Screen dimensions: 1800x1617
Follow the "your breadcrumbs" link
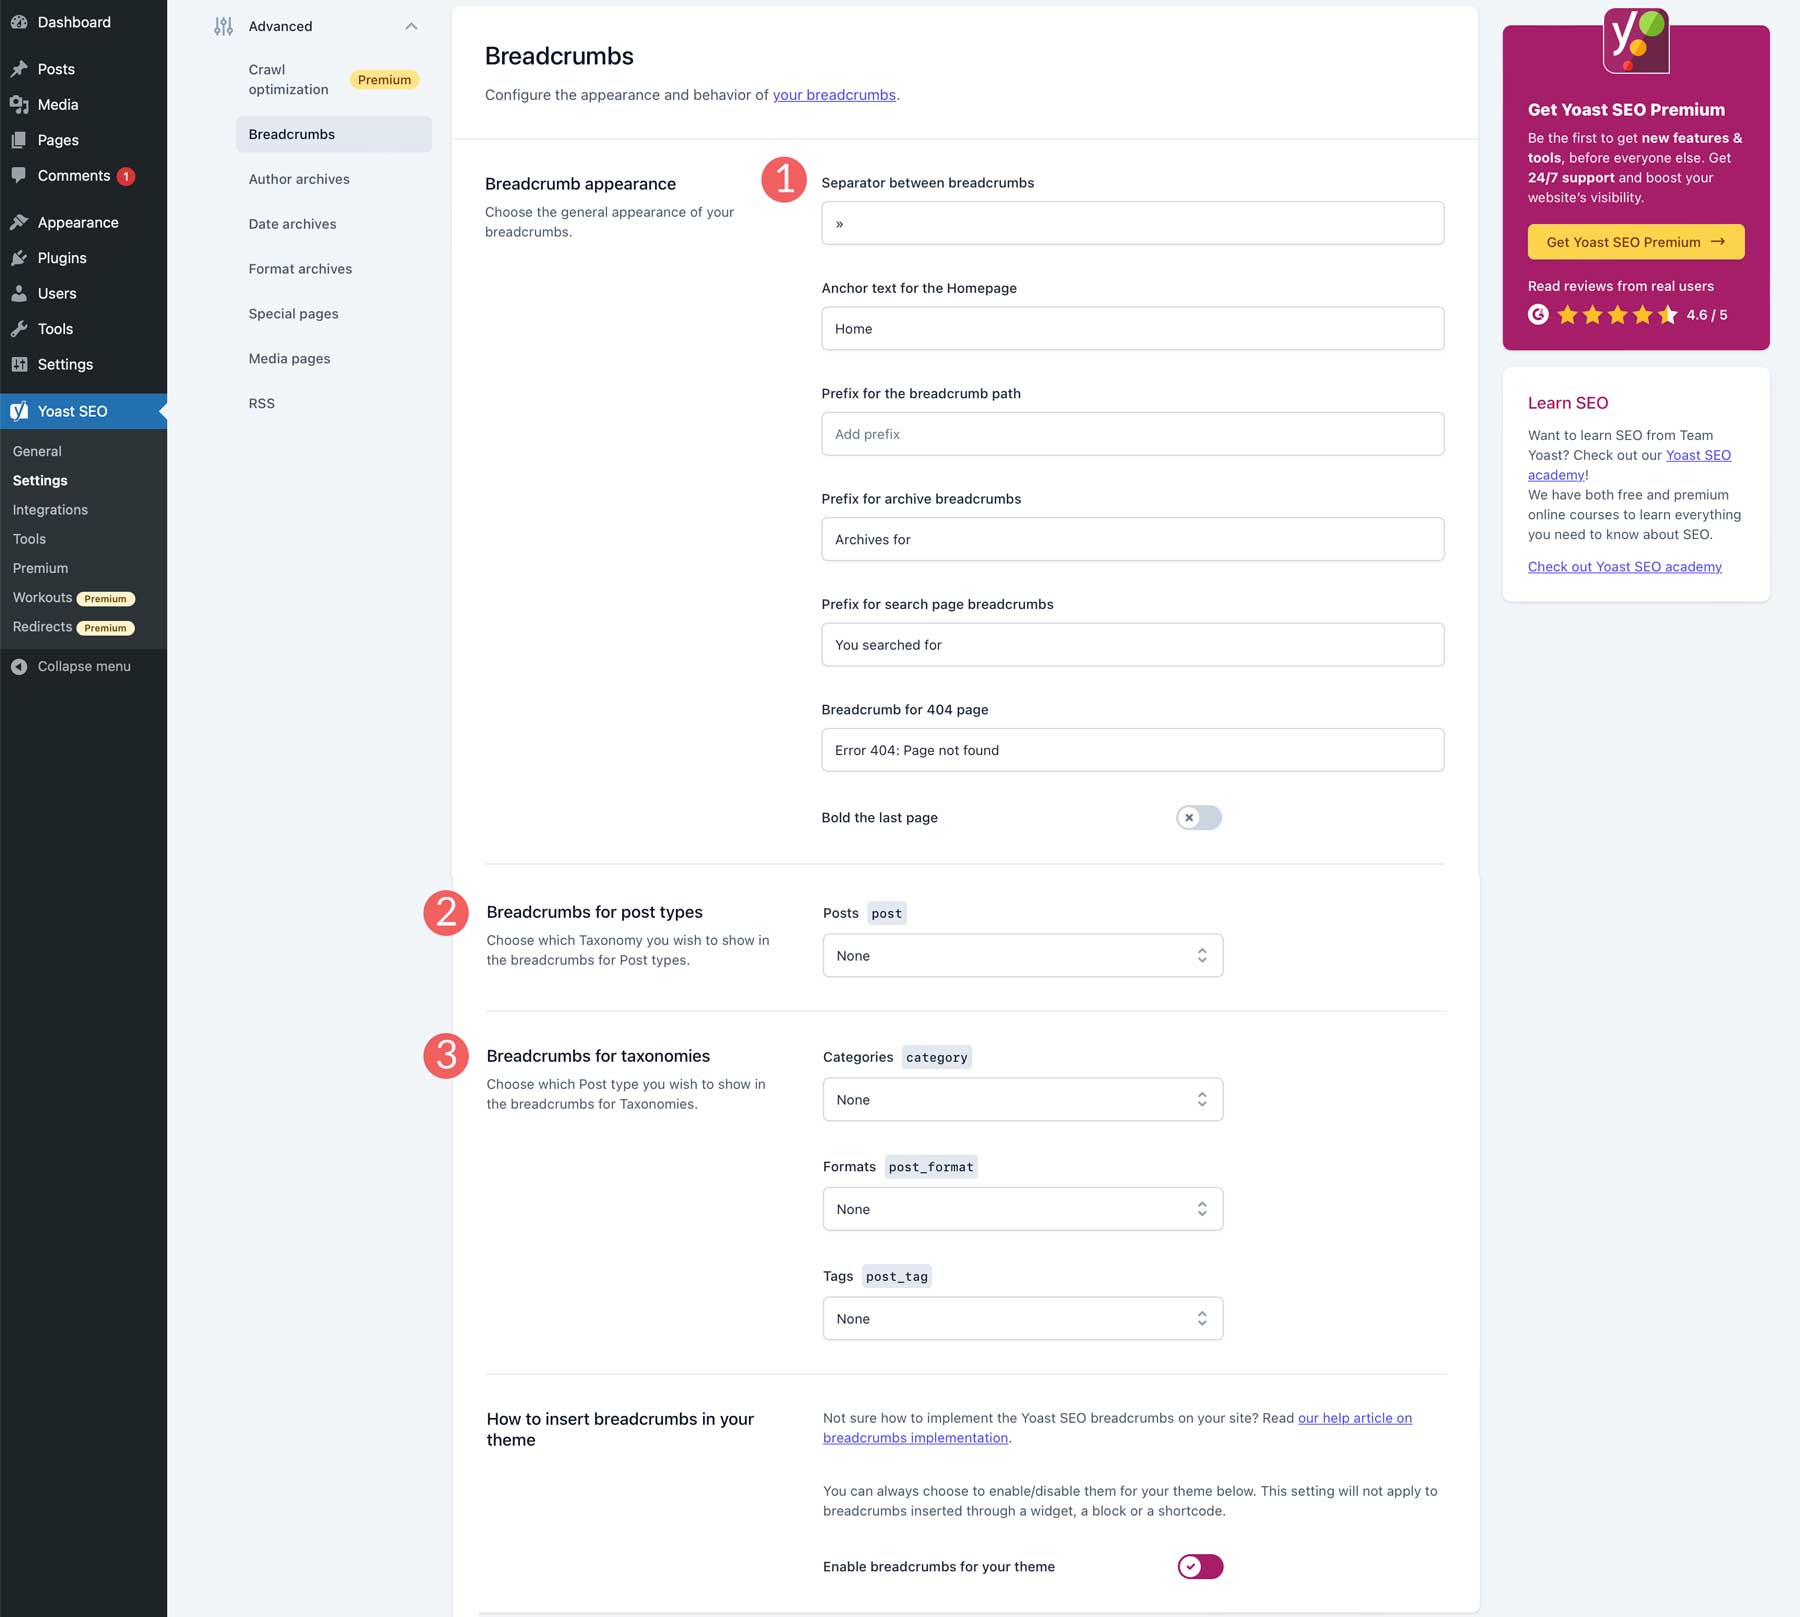click(834, 95)
